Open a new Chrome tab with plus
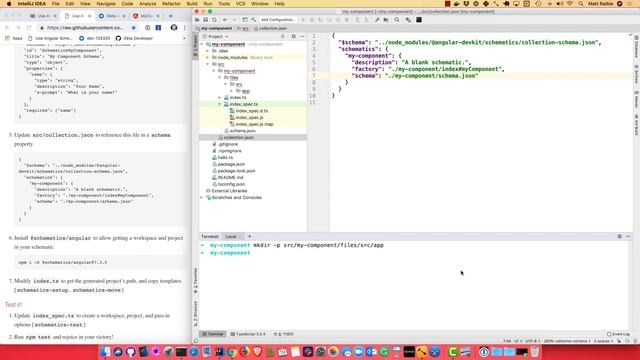The width and height of the screenshot is (640, 360). pyautogui.click(x=171, y=16)
